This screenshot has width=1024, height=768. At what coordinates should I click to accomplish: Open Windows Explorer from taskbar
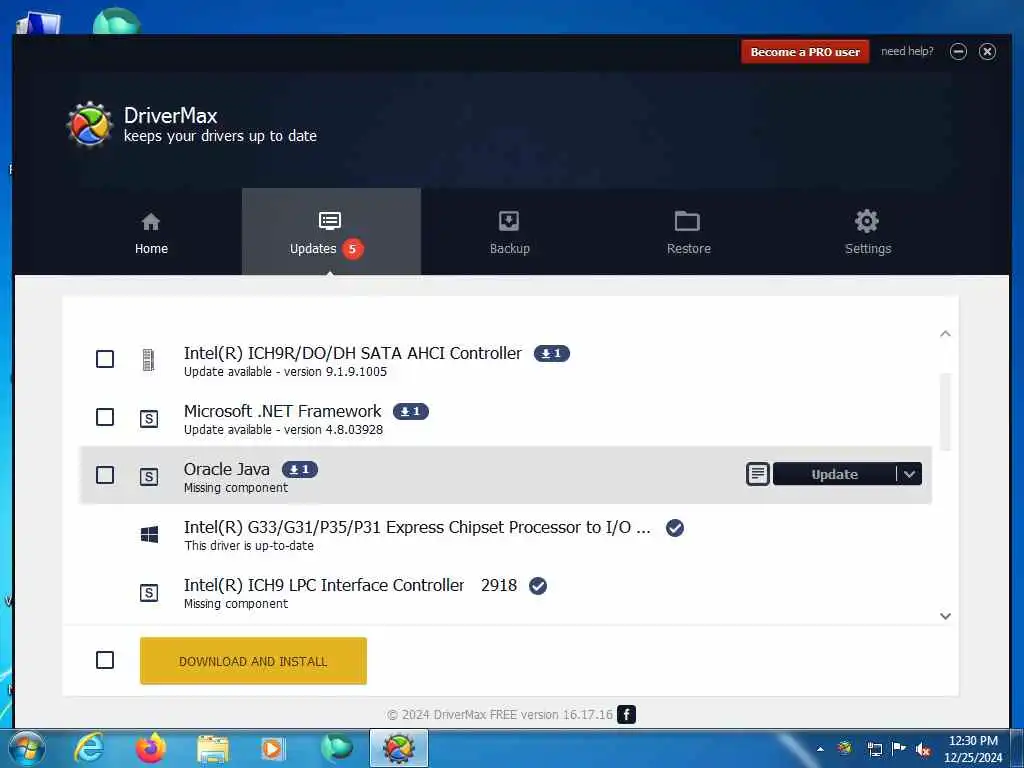[x=213, y=749]
